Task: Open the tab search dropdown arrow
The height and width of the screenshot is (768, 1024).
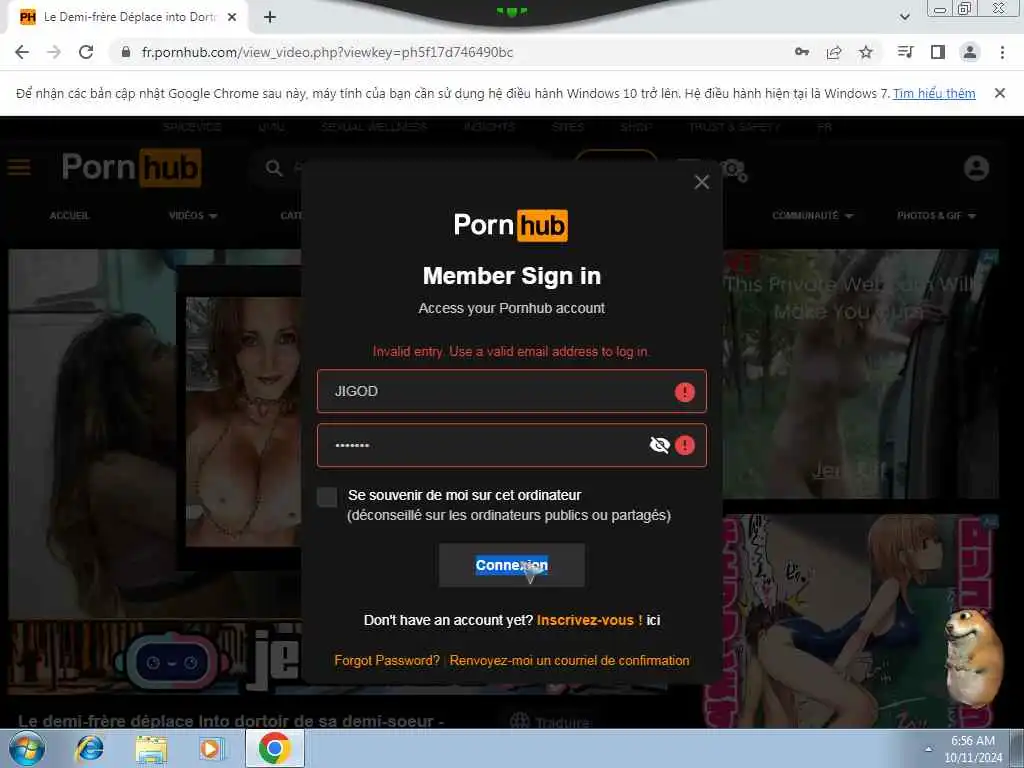Action: tap(904, 17)
